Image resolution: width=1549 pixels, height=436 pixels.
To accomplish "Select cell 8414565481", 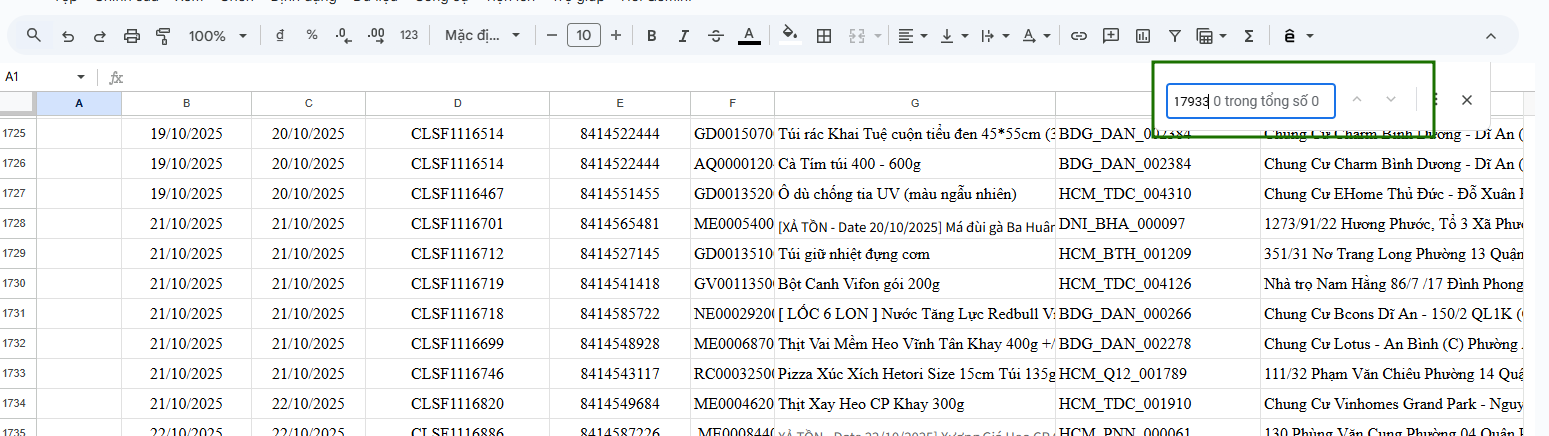I will pos(620,223).
